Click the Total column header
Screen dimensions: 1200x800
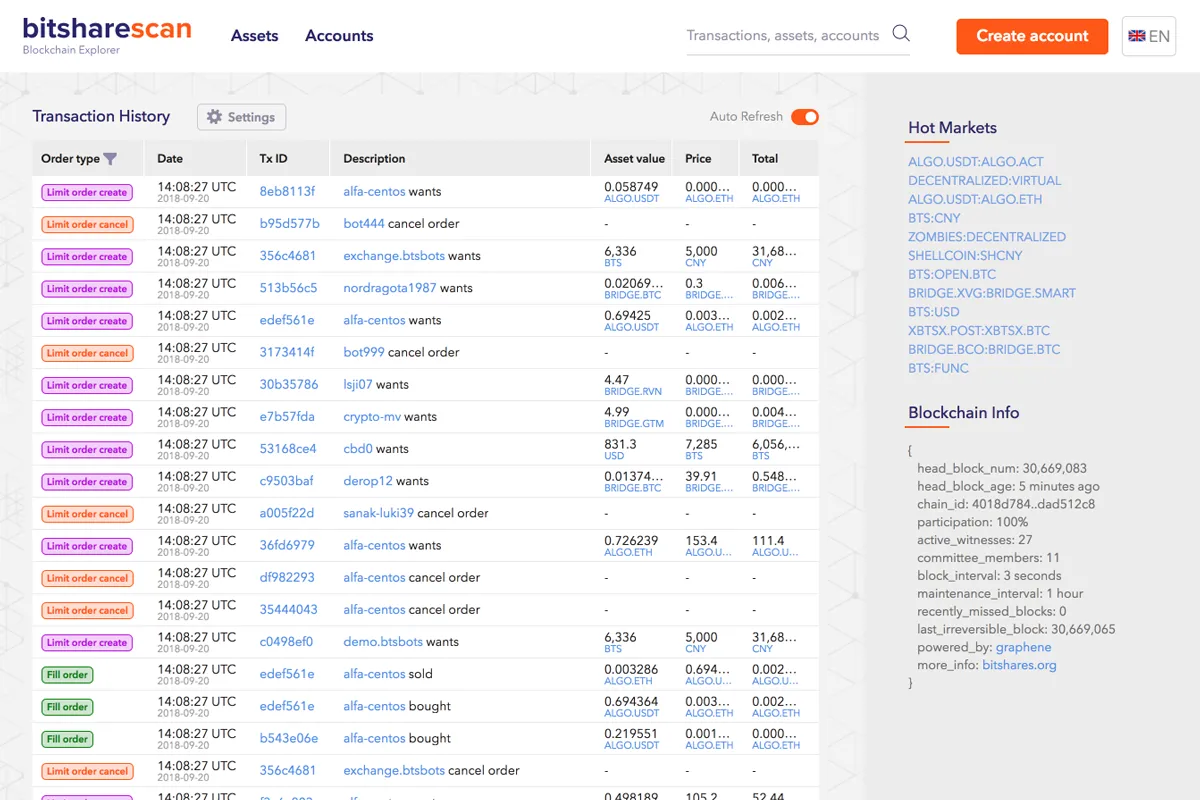765,159
